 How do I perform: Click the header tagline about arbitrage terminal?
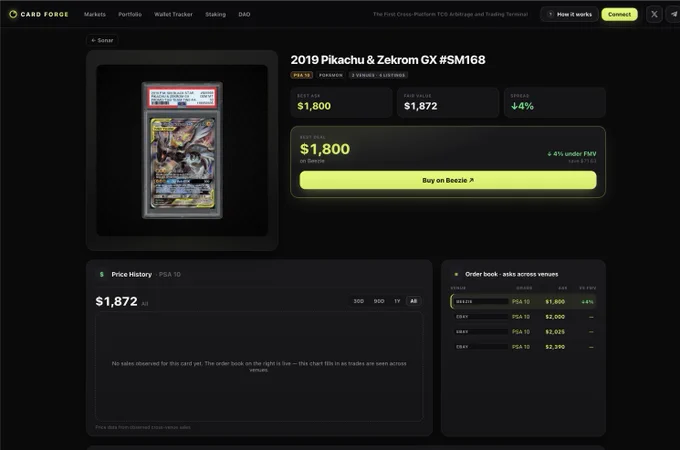tap(450, 14)
